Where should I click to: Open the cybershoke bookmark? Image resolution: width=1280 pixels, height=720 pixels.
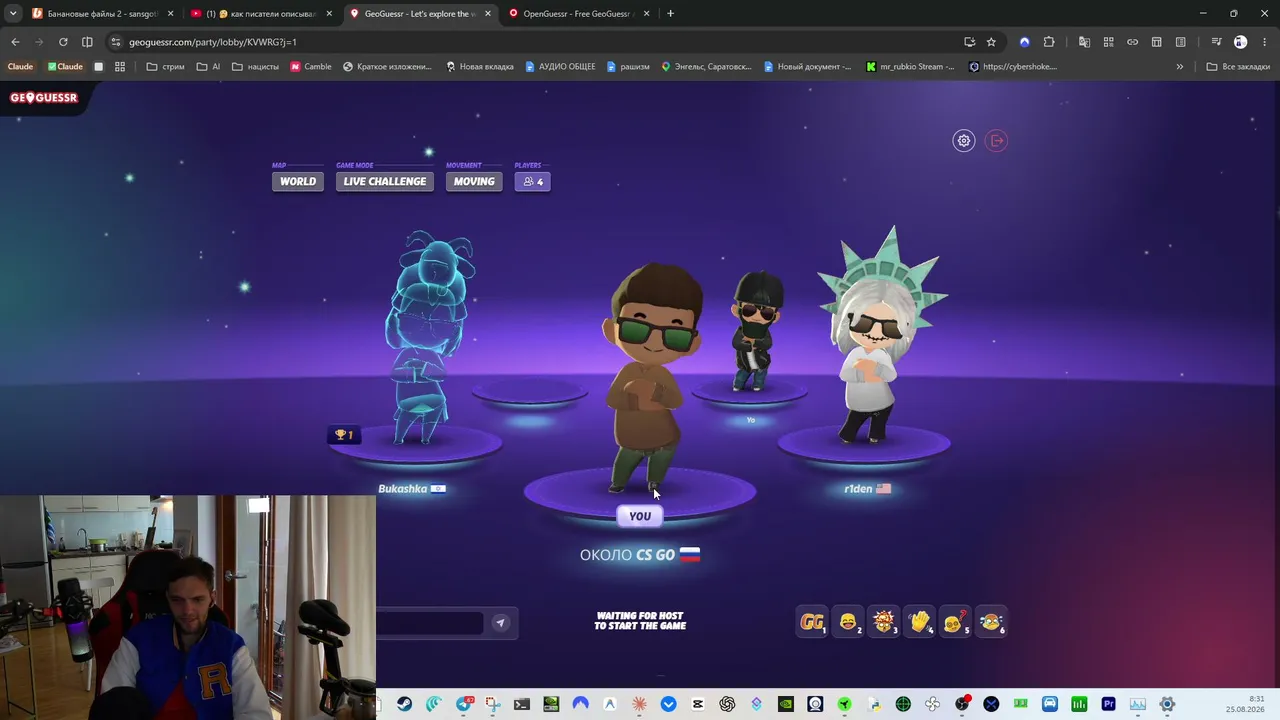pyautogui.click(x=1013, y=67)
